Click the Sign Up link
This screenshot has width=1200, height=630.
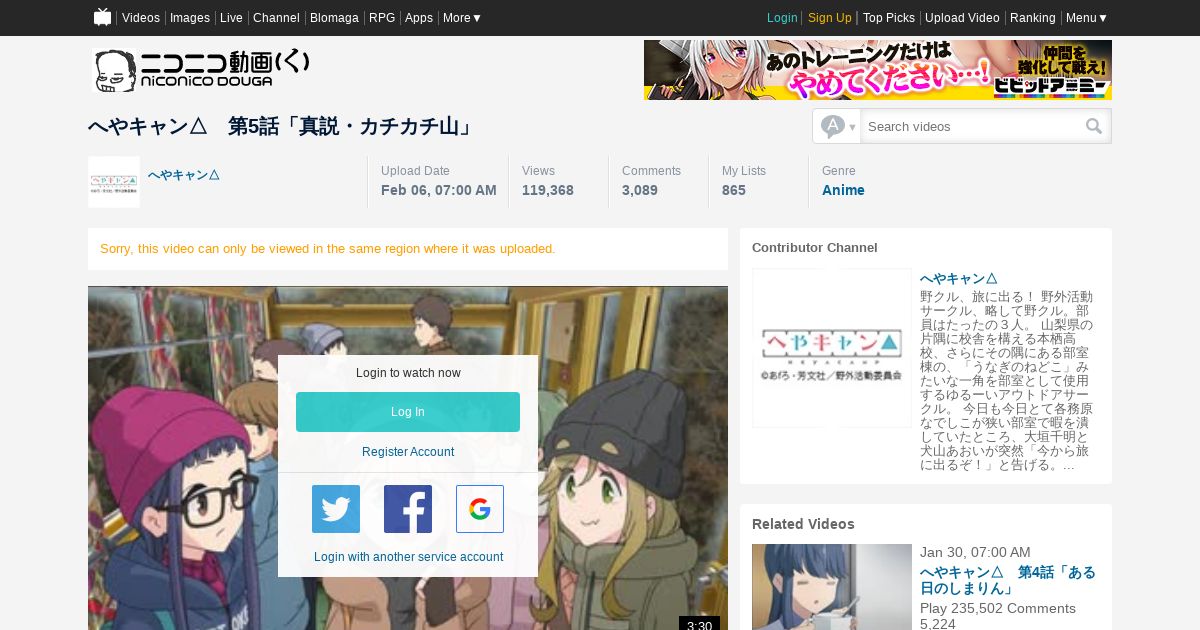coord(830,18)
